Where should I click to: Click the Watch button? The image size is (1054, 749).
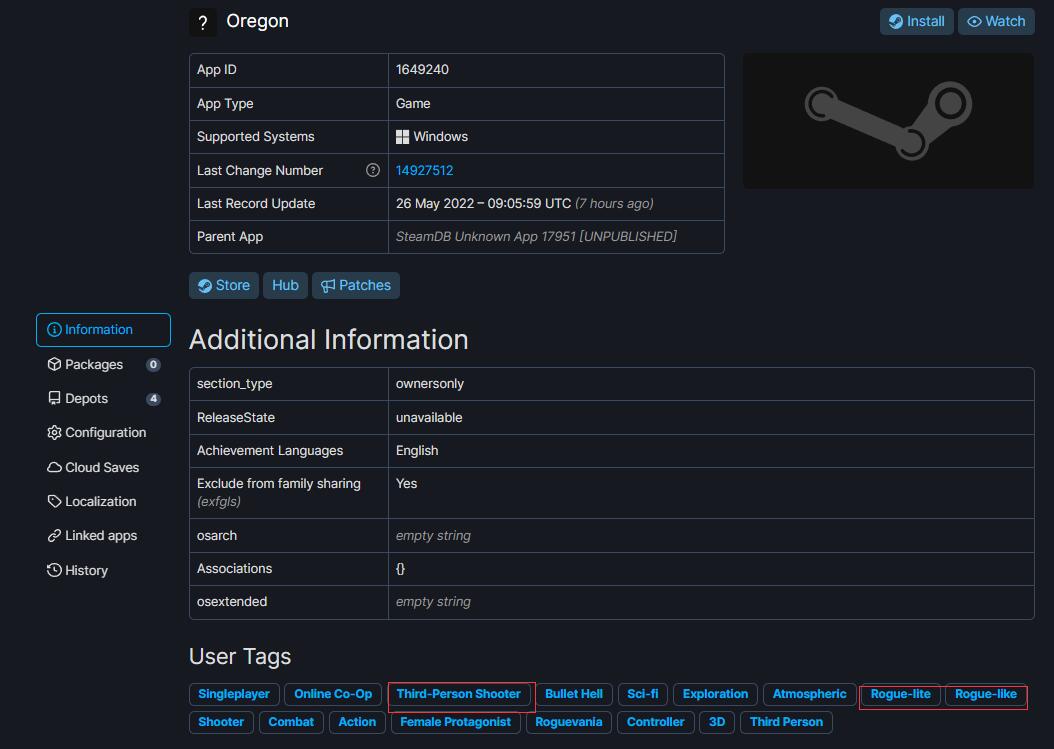(x=996, y=22)
